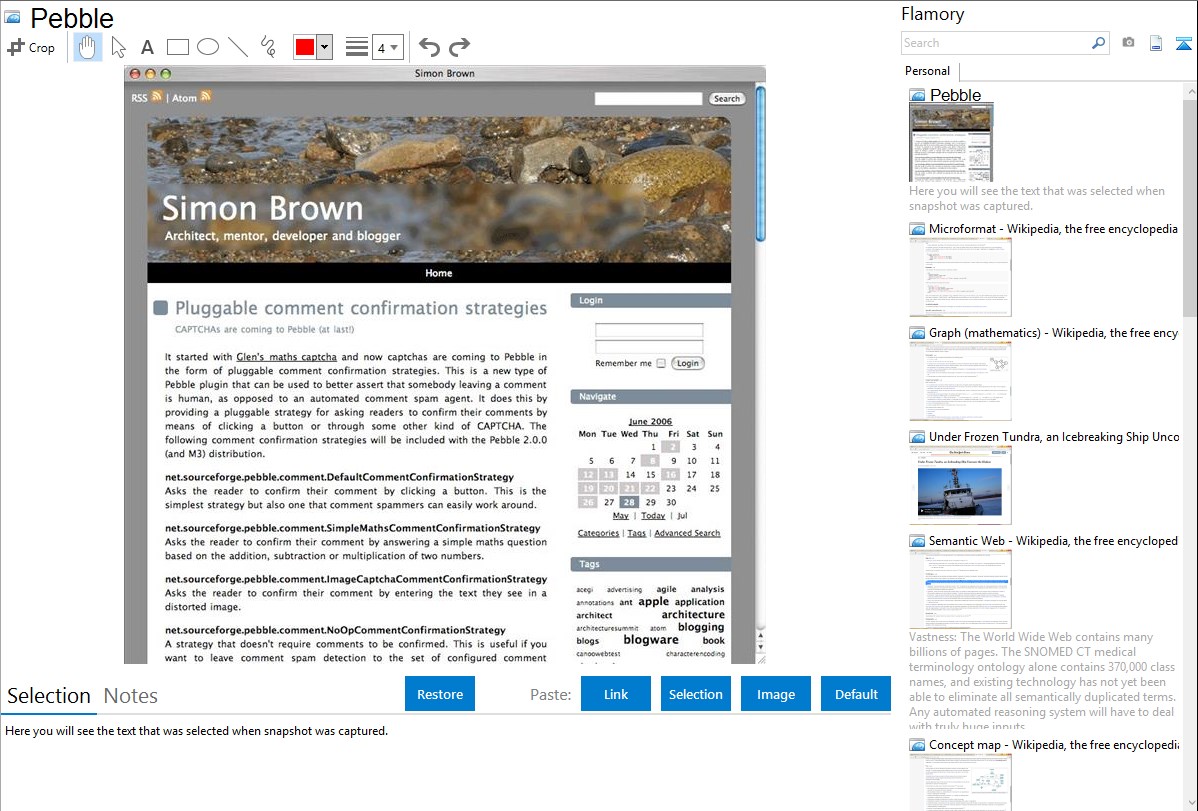Open the Under Frozen Tundra snapshot thumbnail
This screenshot has height=811, width=1198.
pos(960,485)
